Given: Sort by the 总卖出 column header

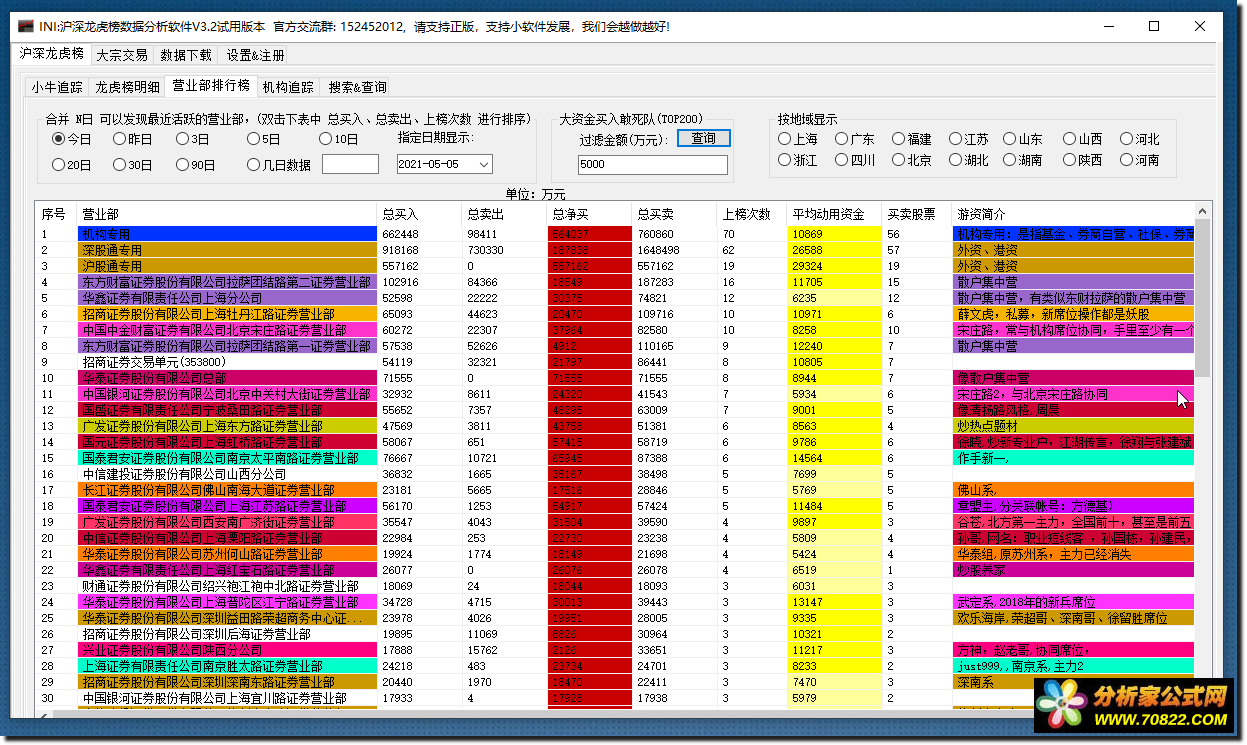Looking at the screenshot, I should pyautogui.click(x=504, y=214).
